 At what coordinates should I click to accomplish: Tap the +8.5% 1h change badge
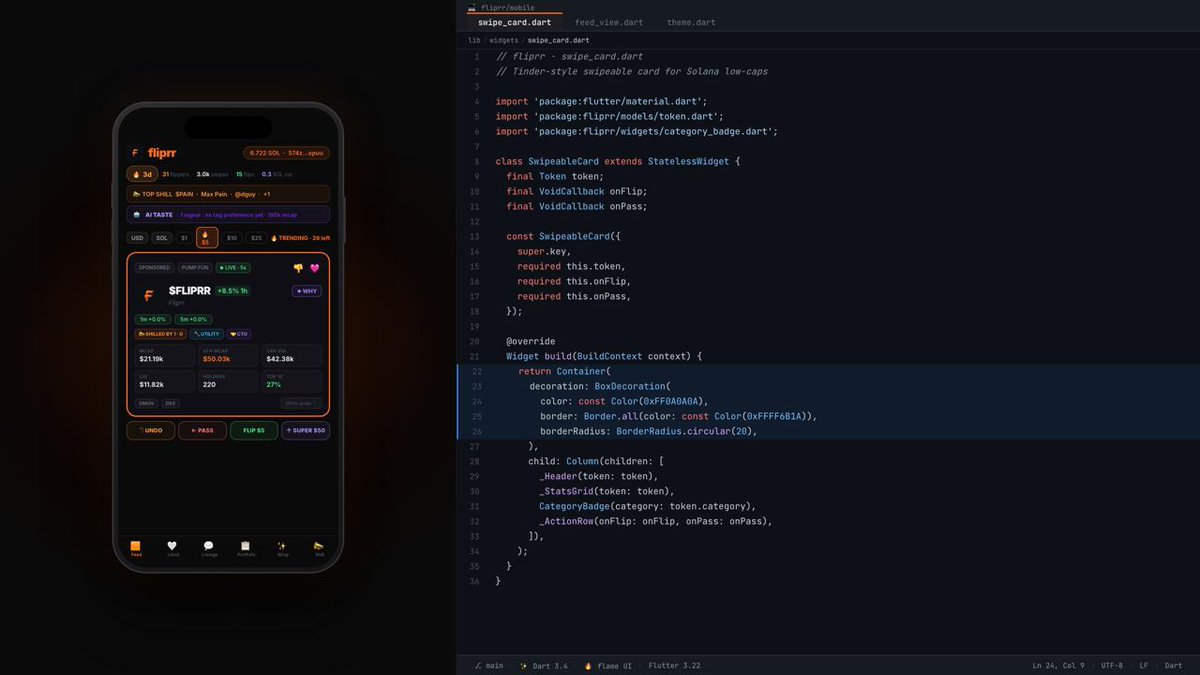point(233,291)
